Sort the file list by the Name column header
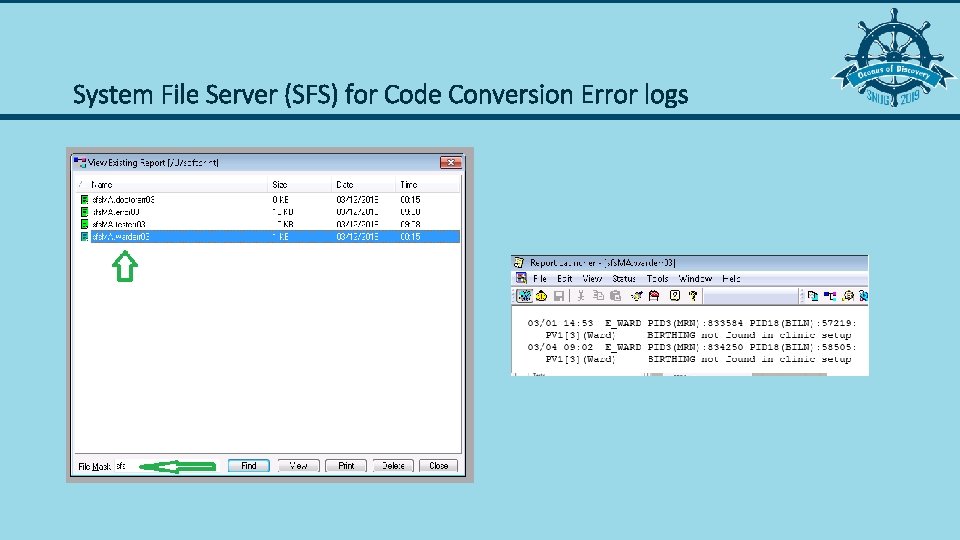The image size is (960, 540). pyautogui.click(x=171, y=184)
